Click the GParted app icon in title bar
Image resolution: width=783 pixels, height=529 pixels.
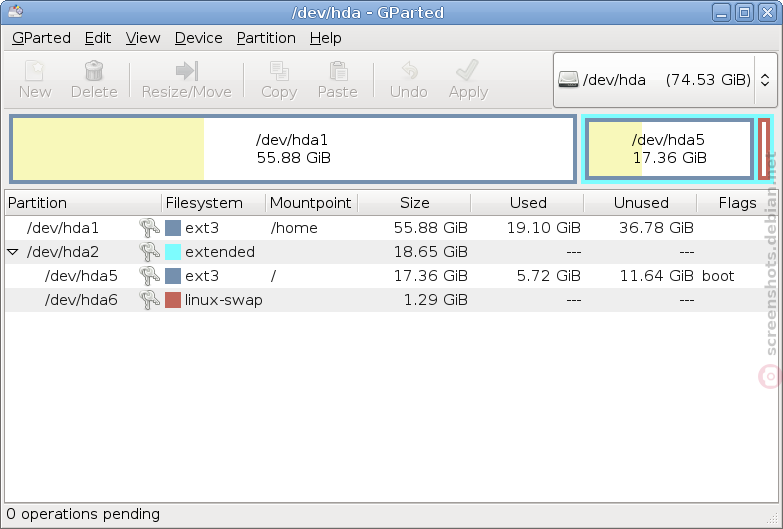tap(15, 10)
